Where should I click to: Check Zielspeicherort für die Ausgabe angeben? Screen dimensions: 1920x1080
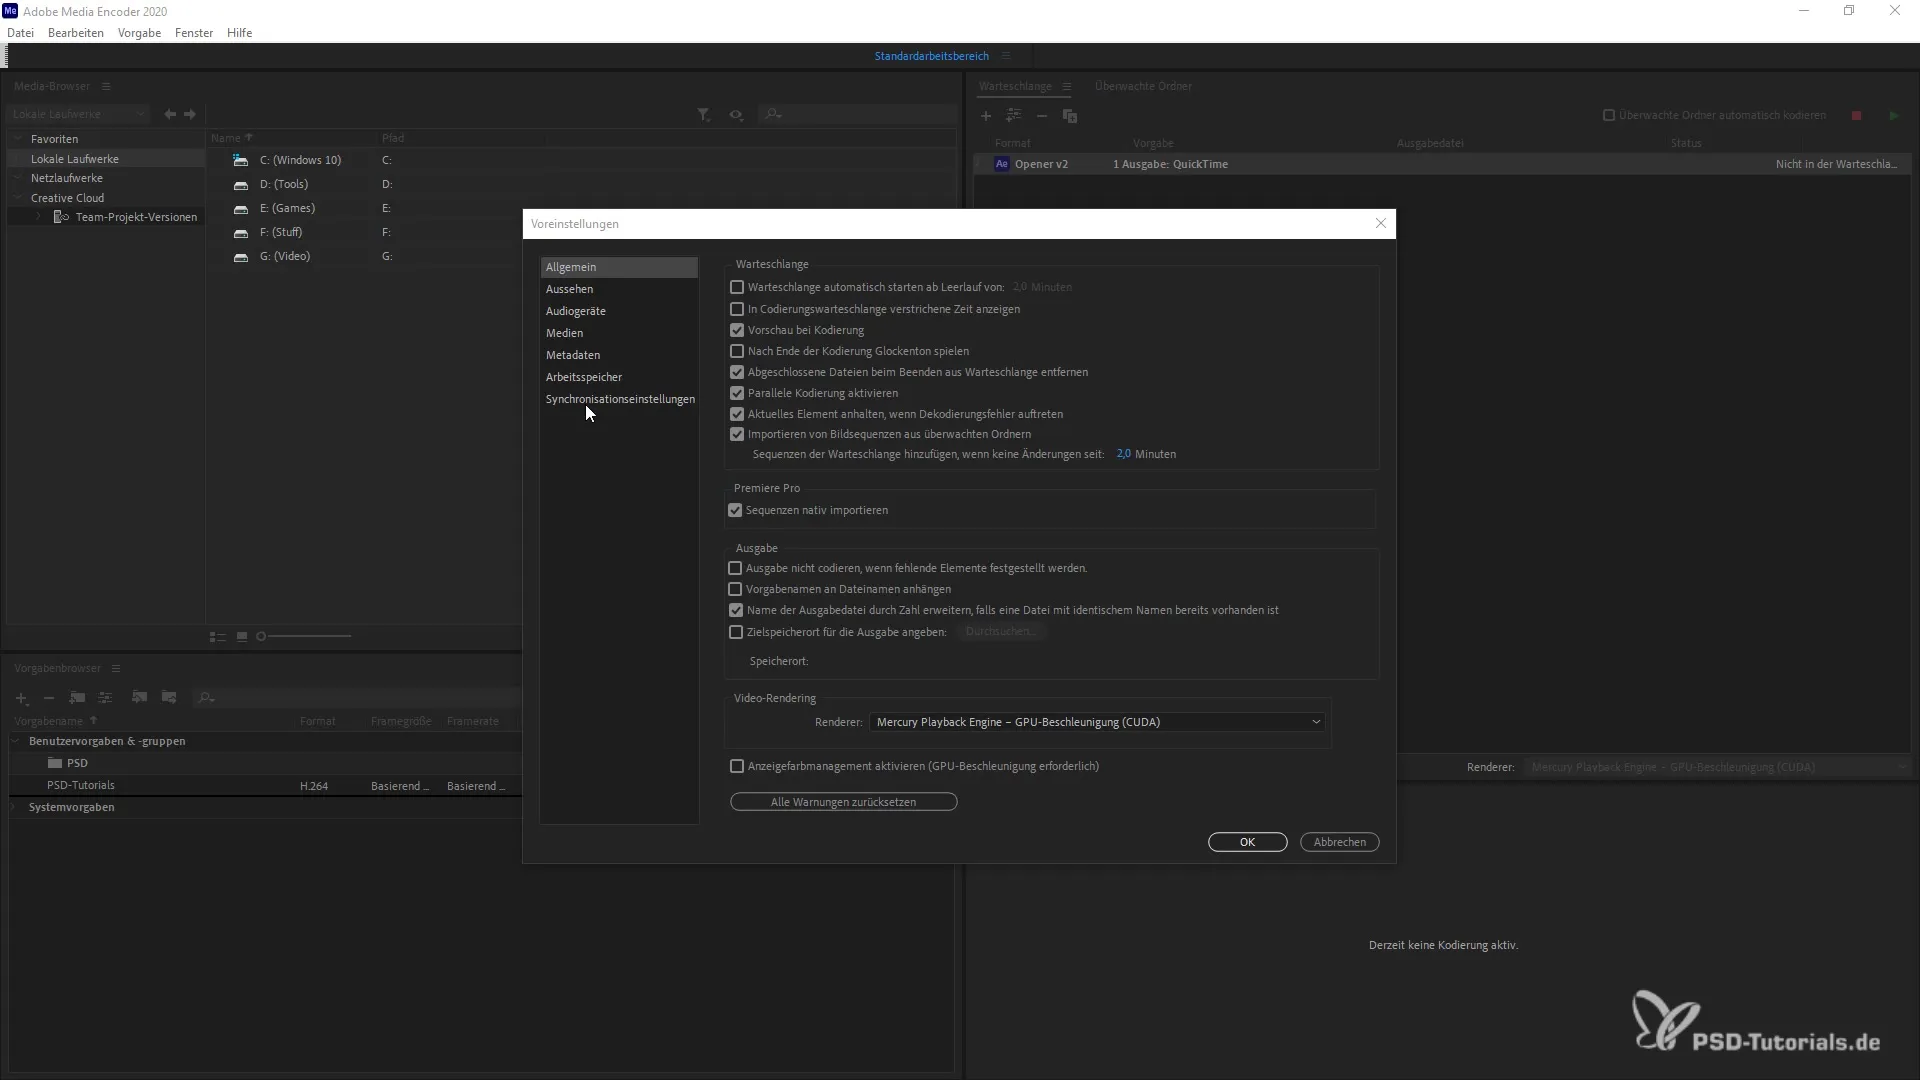coord(736,632)
